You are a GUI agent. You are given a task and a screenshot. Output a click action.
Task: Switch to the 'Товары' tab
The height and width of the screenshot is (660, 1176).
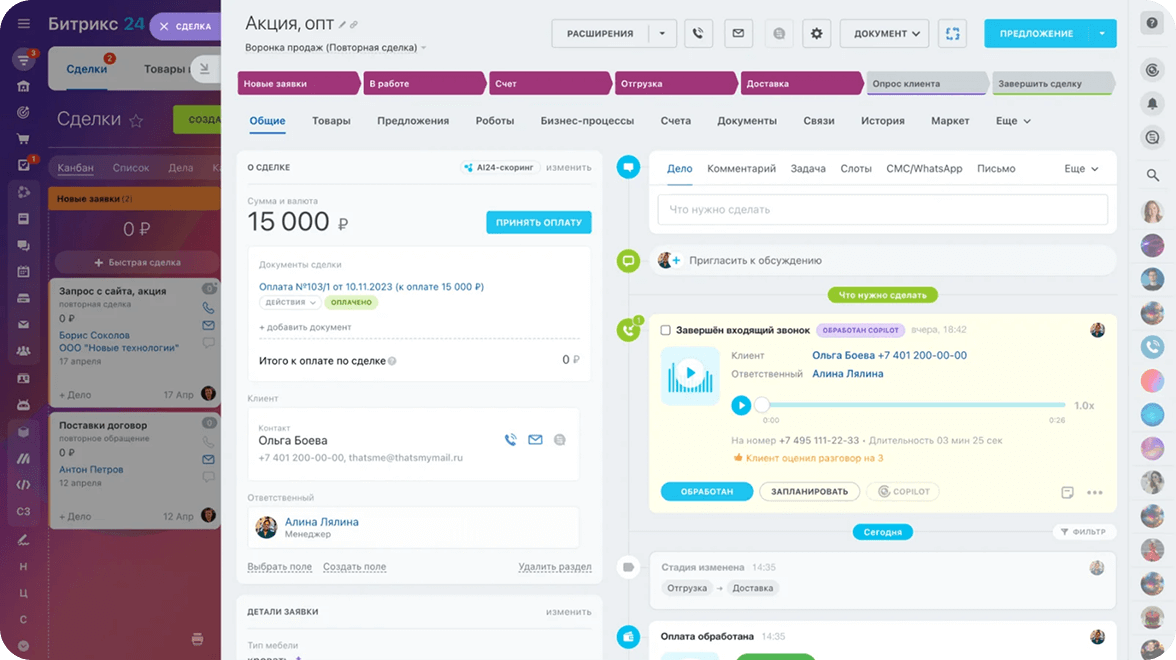pos(331,121)
